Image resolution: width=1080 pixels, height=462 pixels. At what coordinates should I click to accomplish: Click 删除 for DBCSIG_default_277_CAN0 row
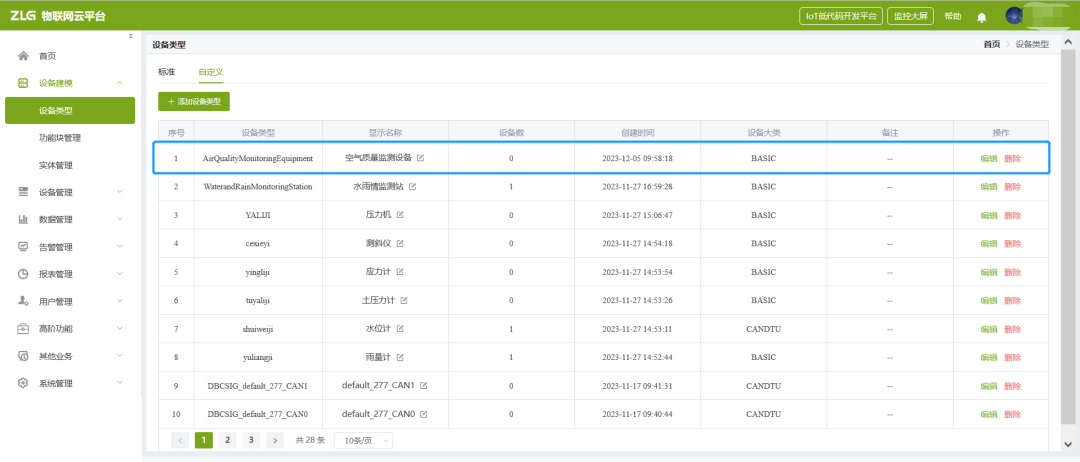click(x=1012, y=414)
